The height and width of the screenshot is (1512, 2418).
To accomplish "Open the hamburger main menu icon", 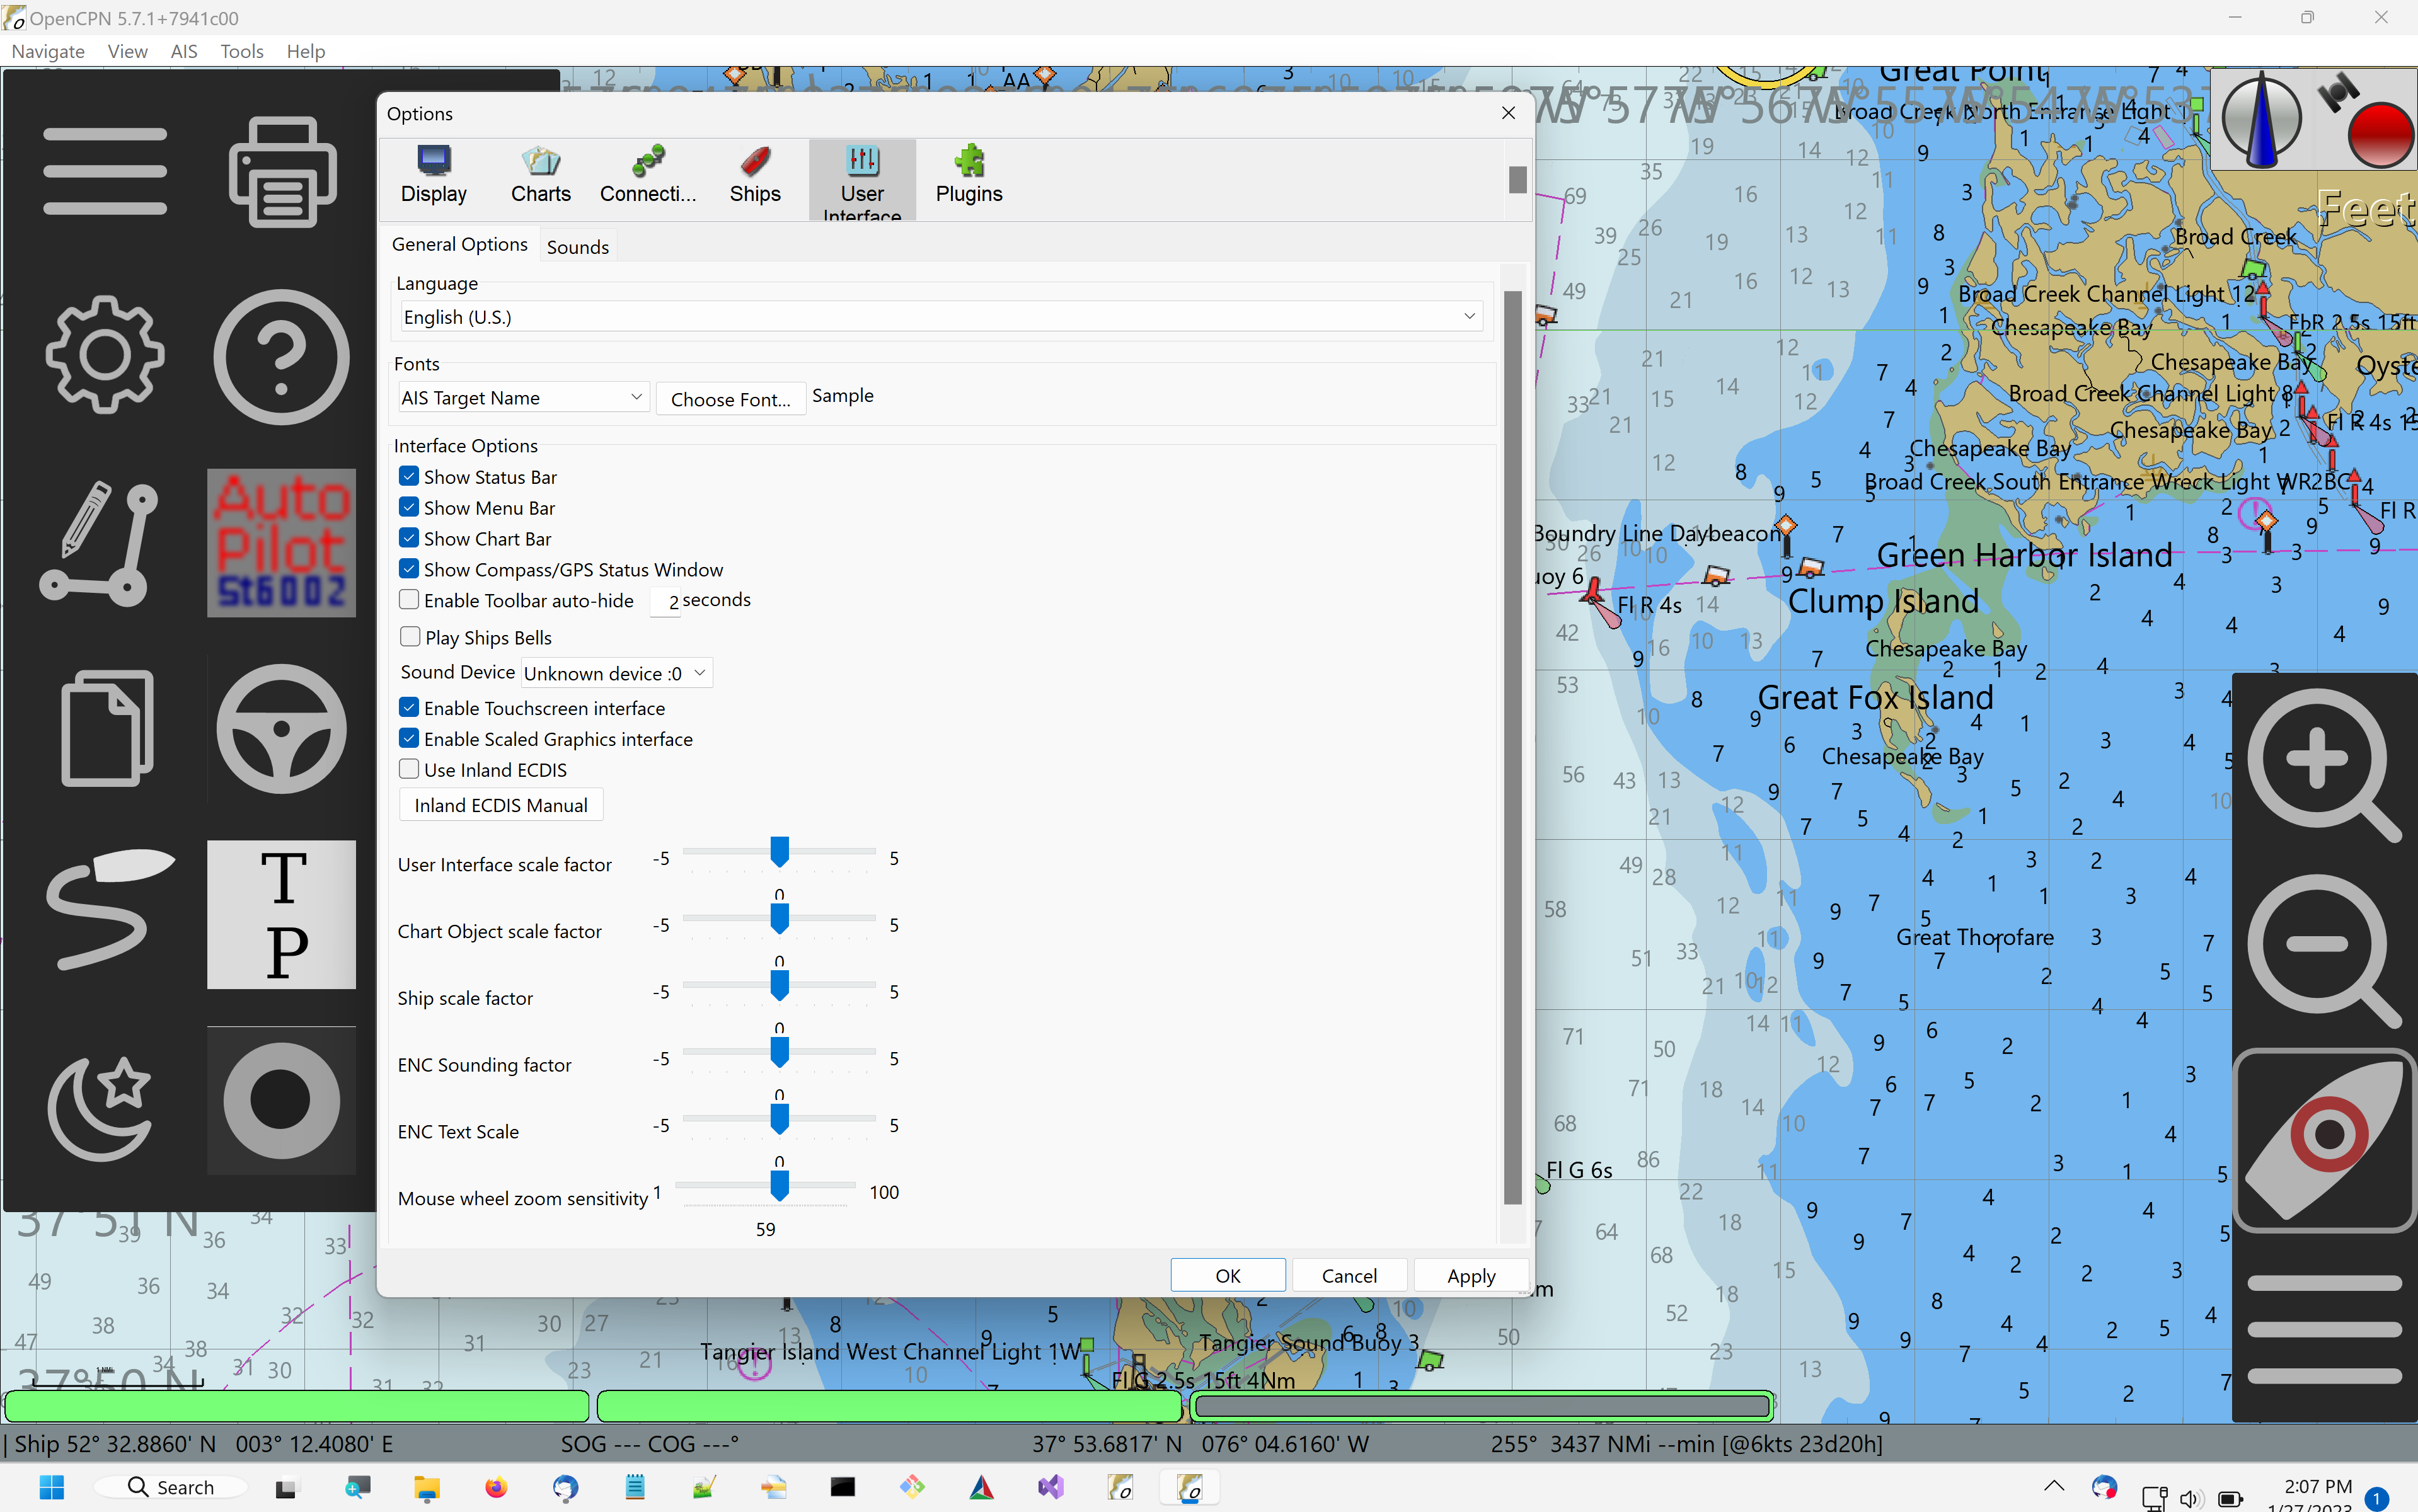I will tap(105, 171).
